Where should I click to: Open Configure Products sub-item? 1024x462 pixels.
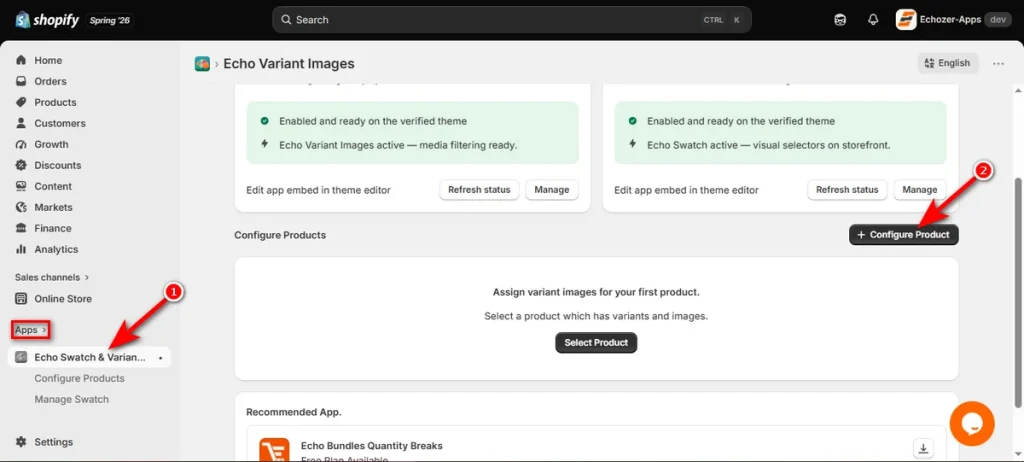click(80, 378)
